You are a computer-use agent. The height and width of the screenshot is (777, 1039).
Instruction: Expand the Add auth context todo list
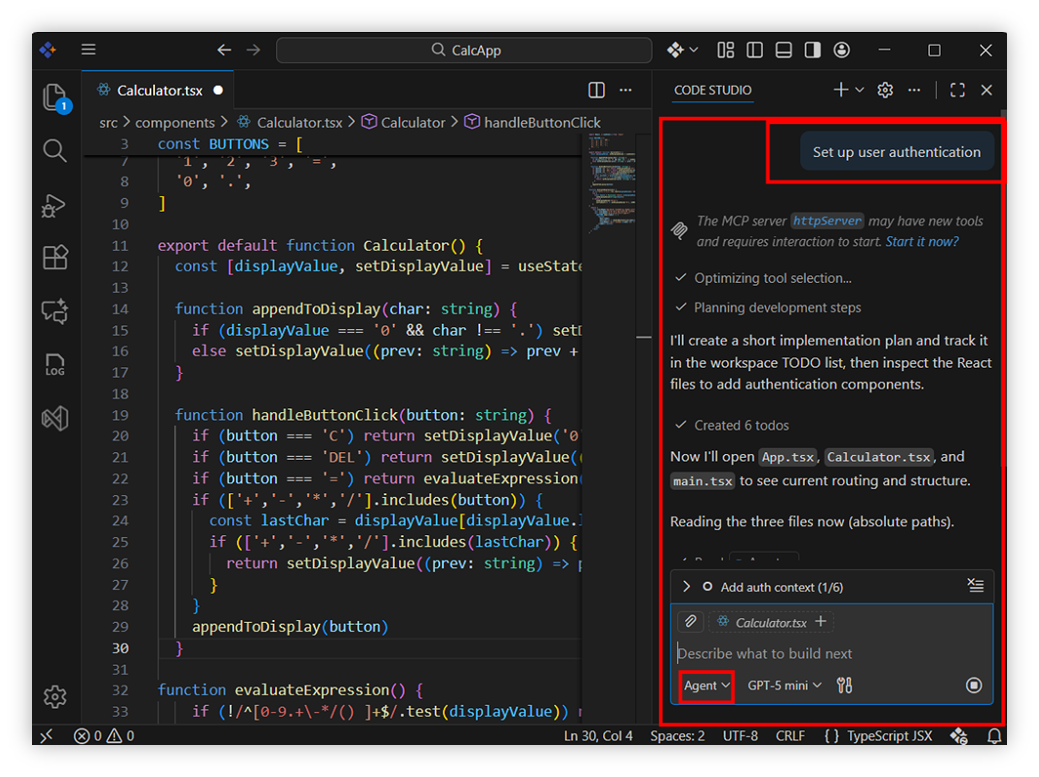coord(686,587)
